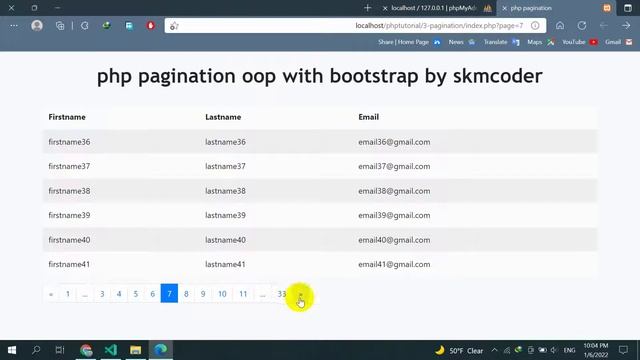Image resolution: width=640 pixels, height=360 pixels.
Task: Go to pagination page 9
Action: 203,293
